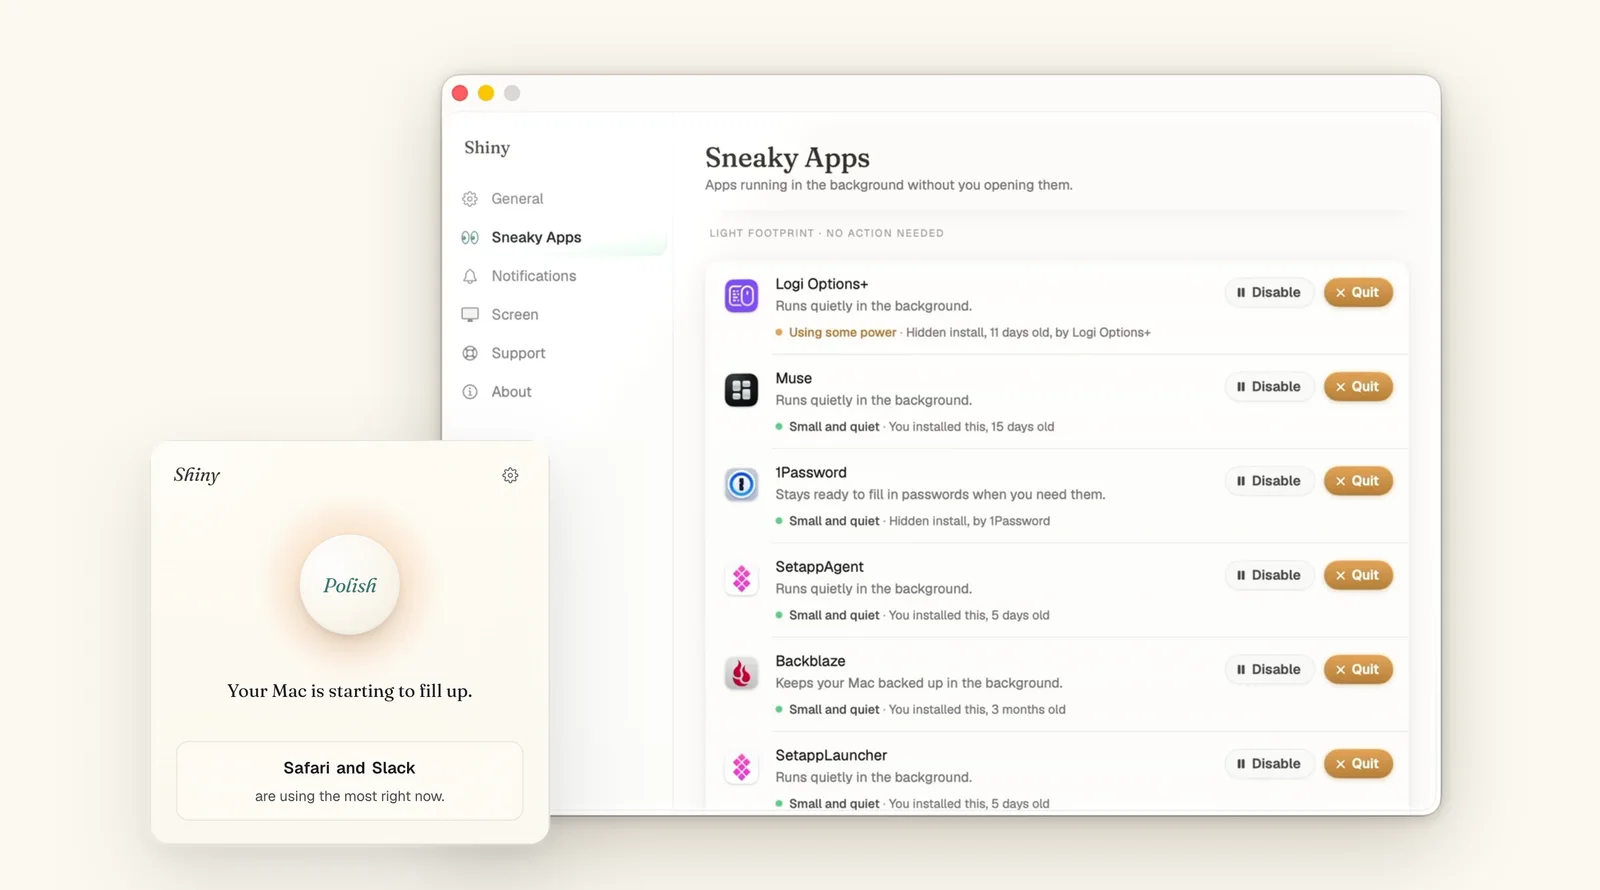The height and width of the screenshot is (890, 1600).
Task: Click the 'Sneaky Apps' page heading
Action: [787, 158]
